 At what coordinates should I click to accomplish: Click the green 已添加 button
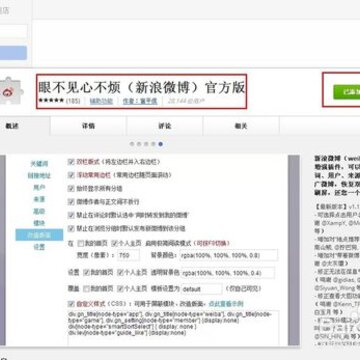pyautogui.click(x=347, y=92)
